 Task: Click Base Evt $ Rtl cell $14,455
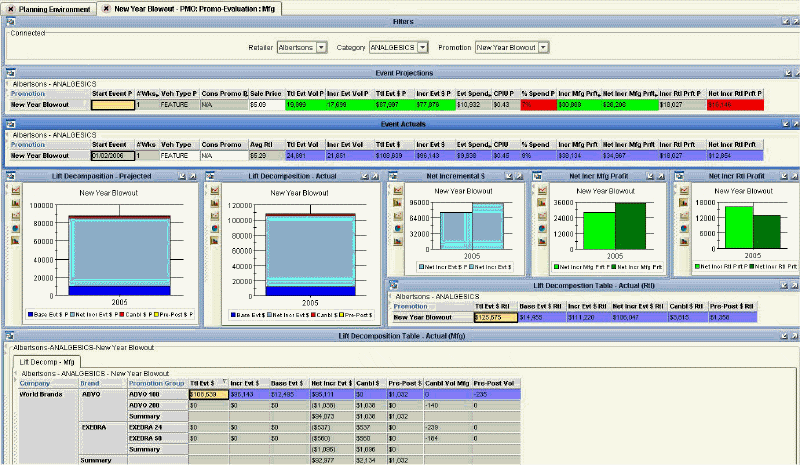[x=541, y=317]
